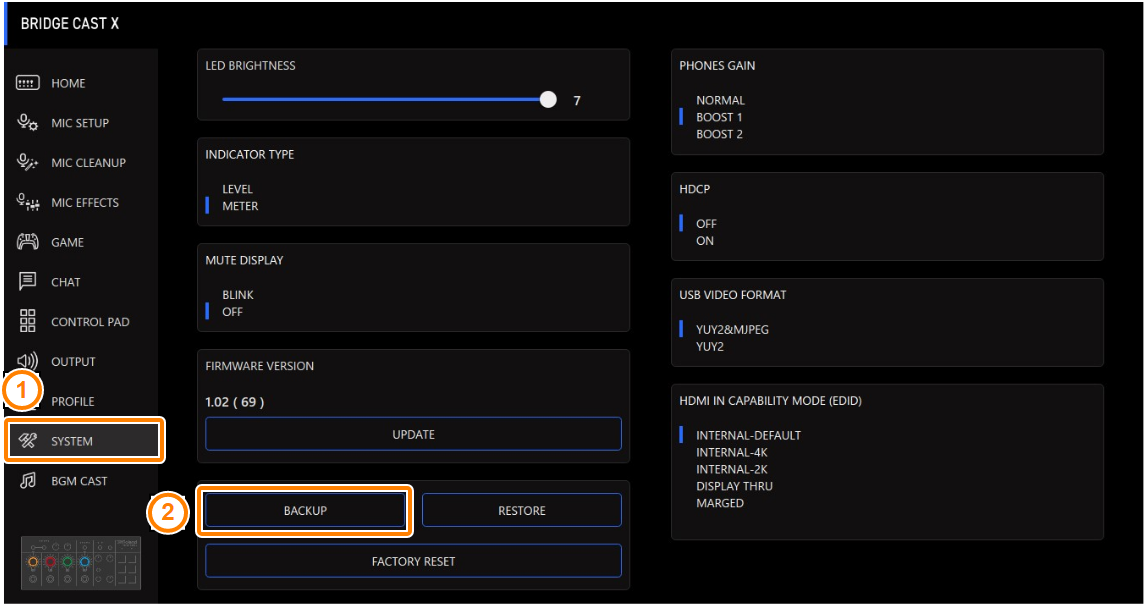Click the RESTORE button
1147x608 pixels.
tap(522, 511)
